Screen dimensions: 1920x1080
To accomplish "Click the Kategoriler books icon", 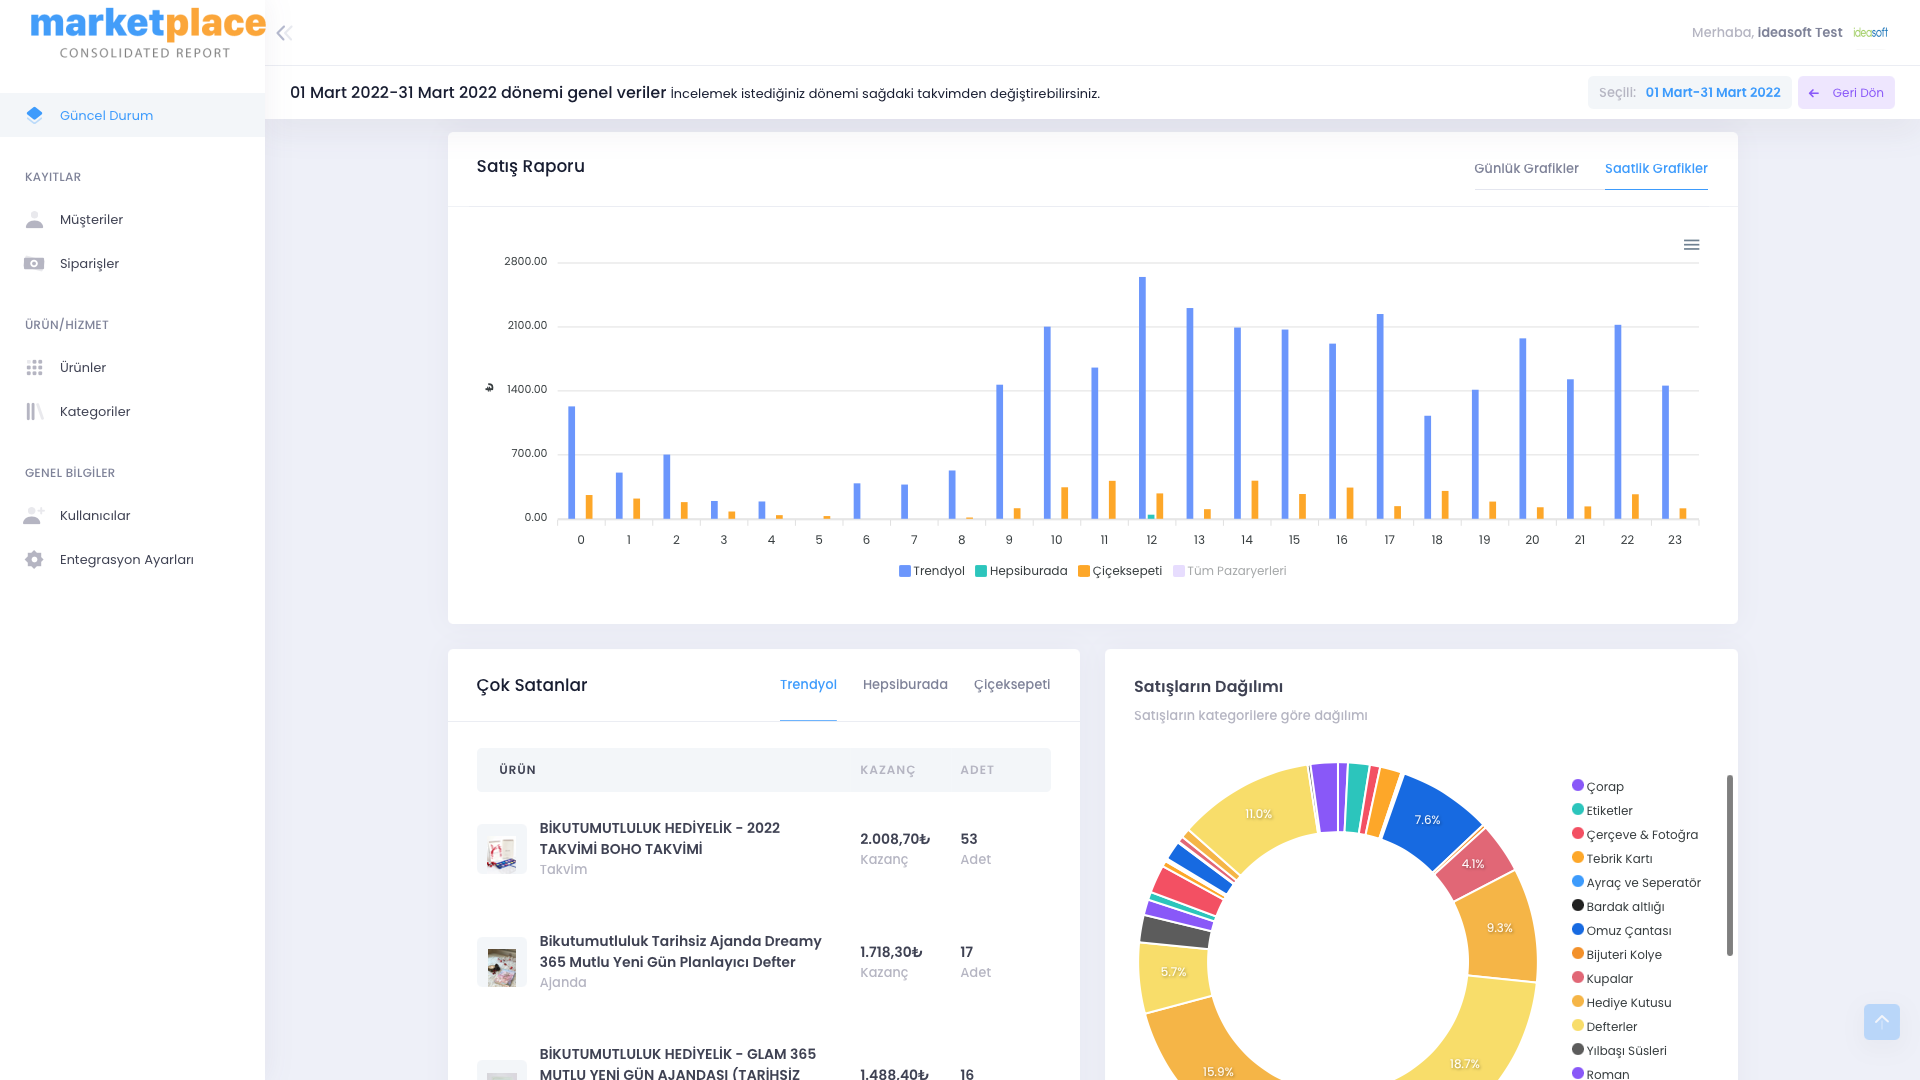I will [34, 411].
